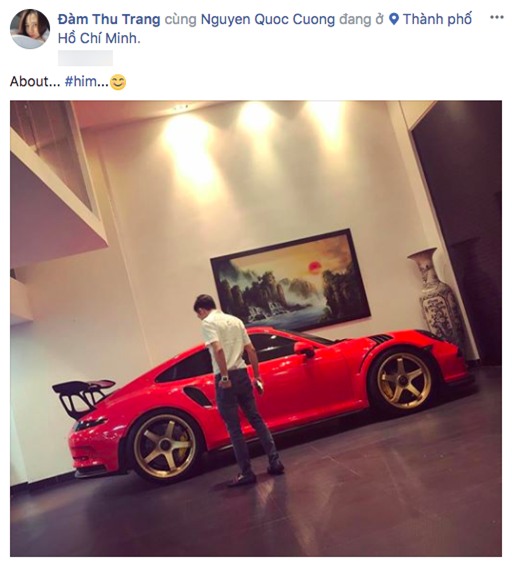512x564 pixels.
Task: Click the landscape painting in photo
Action: pyautogui.click(x=290, y=280)
